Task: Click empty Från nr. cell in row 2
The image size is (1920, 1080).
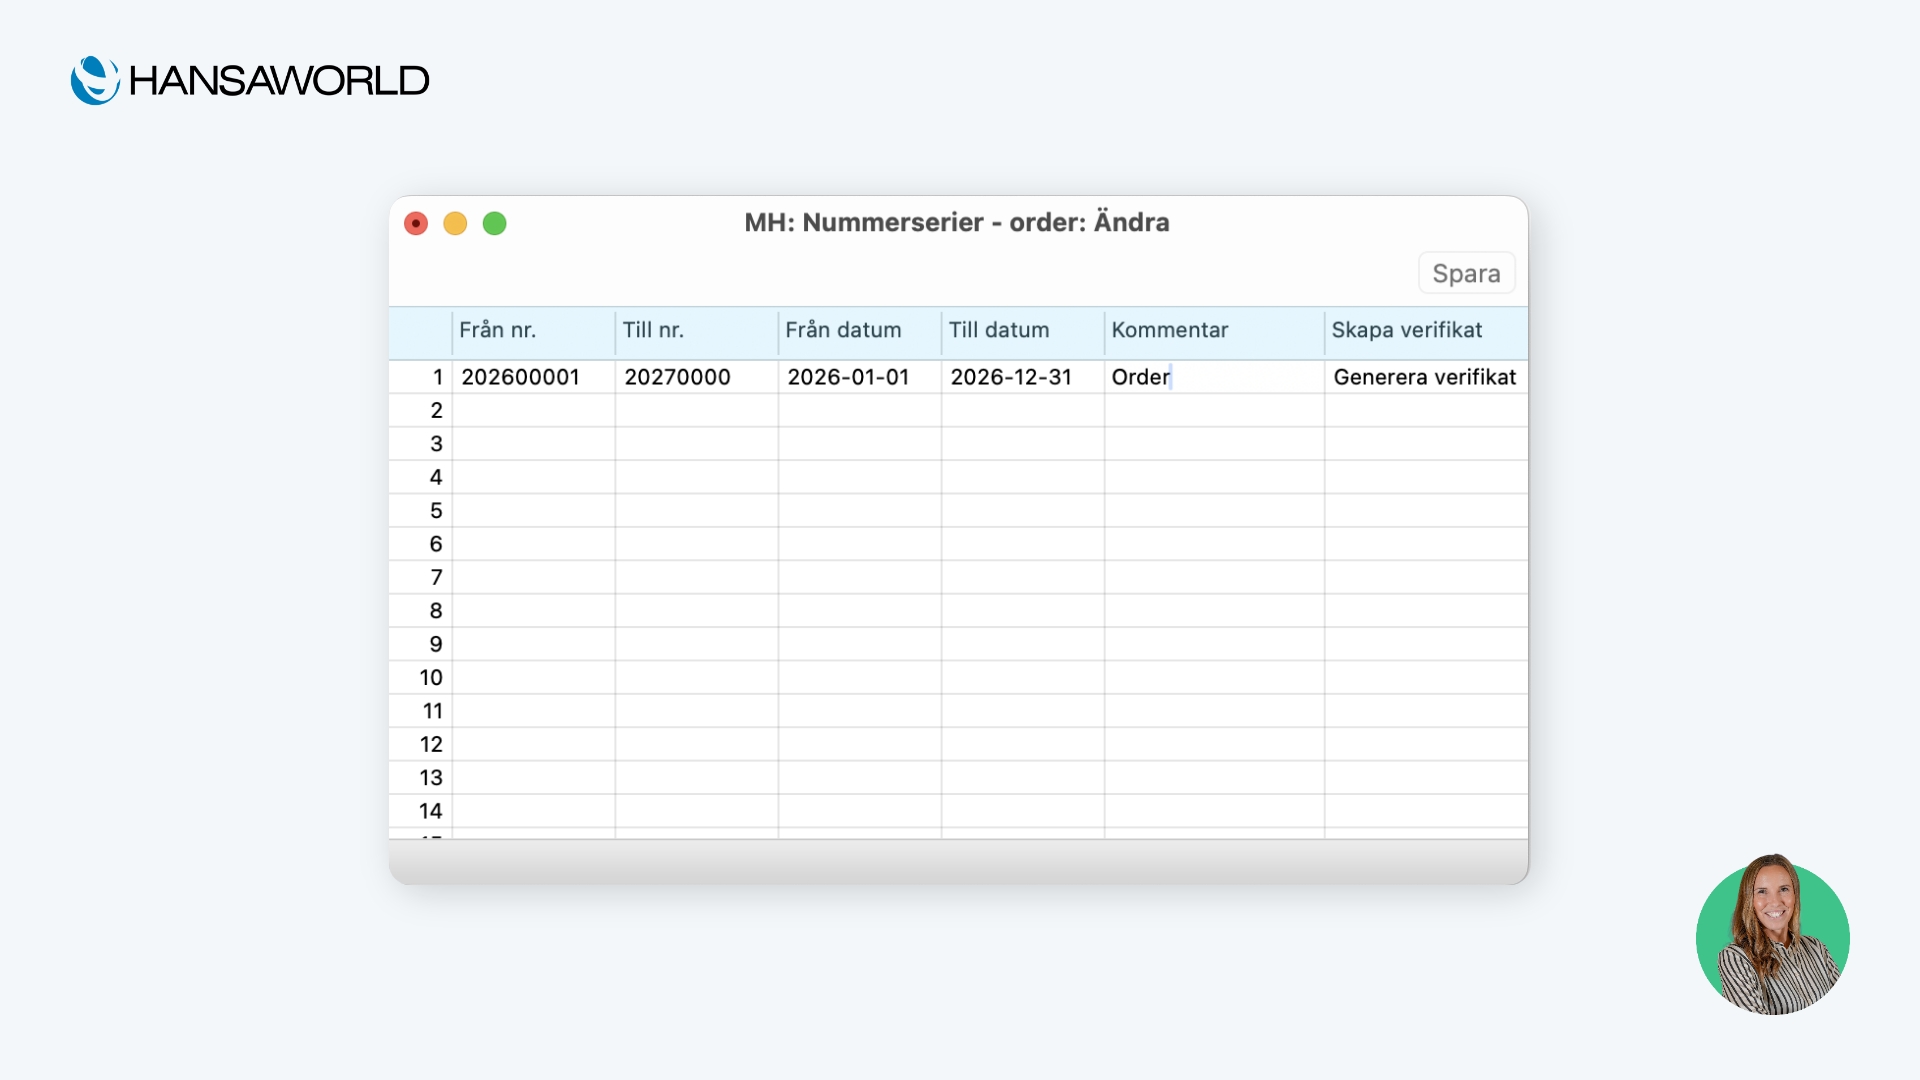Action: 532,410
